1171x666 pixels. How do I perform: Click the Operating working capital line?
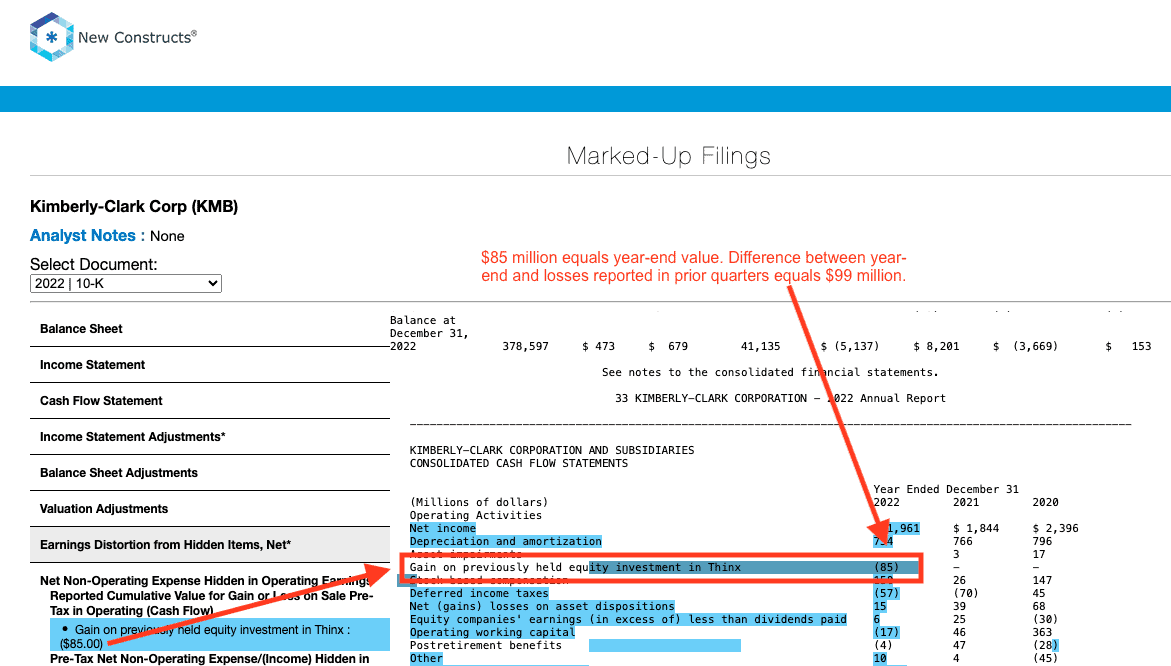pyautogui.click(x=492, y=632)
